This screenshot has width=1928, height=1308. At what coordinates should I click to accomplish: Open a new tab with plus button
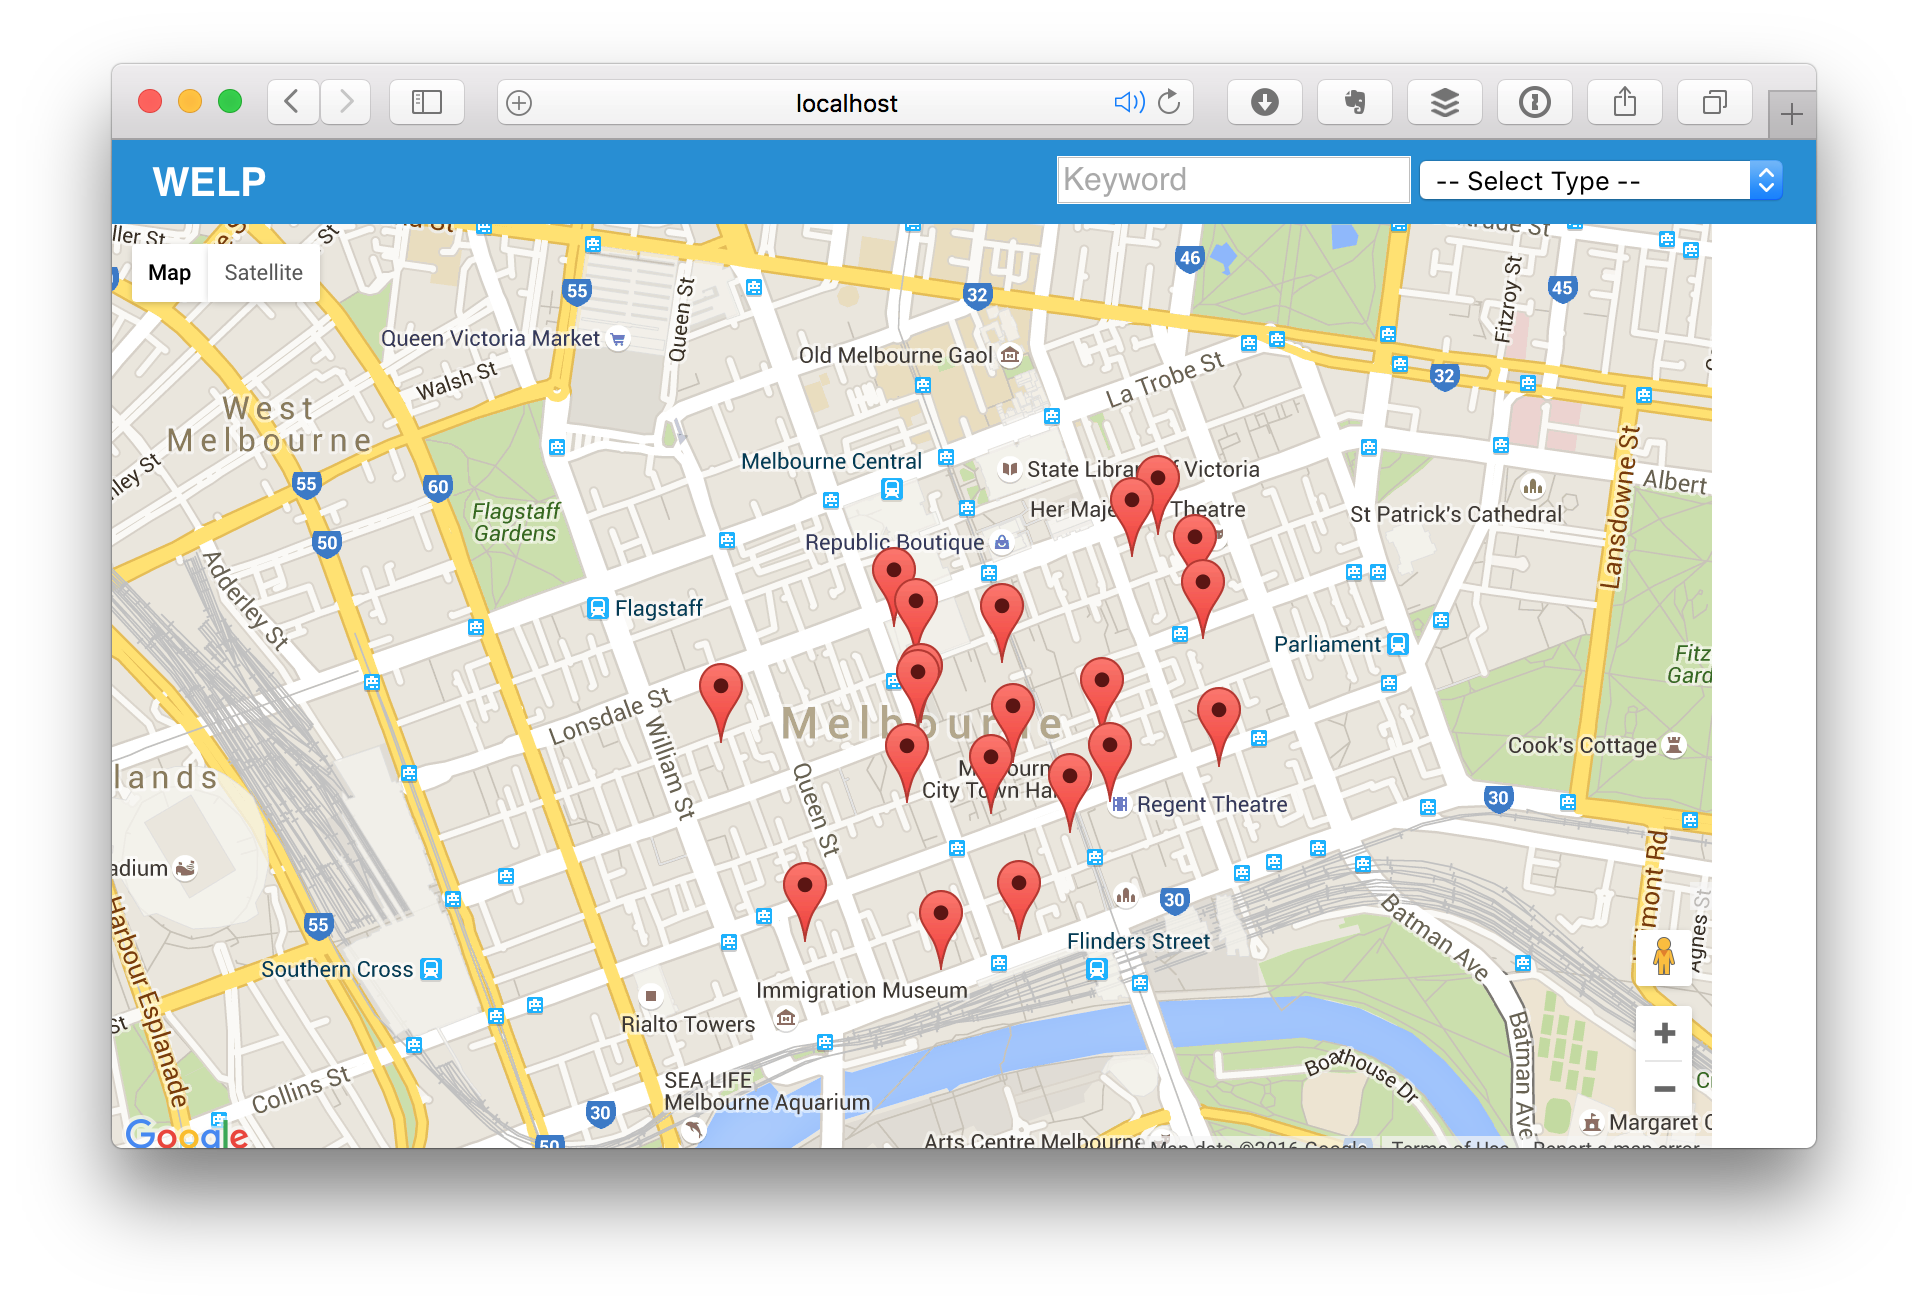click(x=1791, y=114)
